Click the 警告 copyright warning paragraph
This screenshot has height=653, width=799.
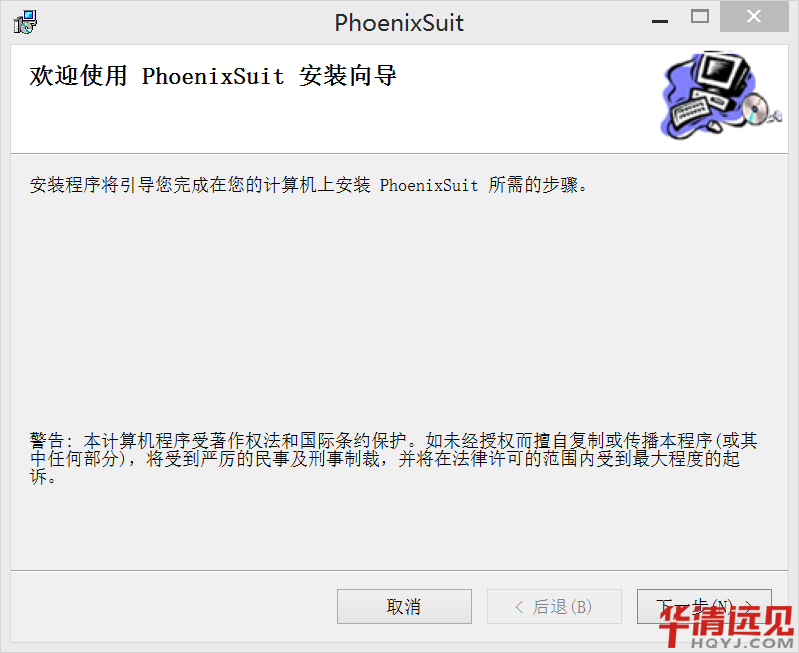[x=393, y=458]
